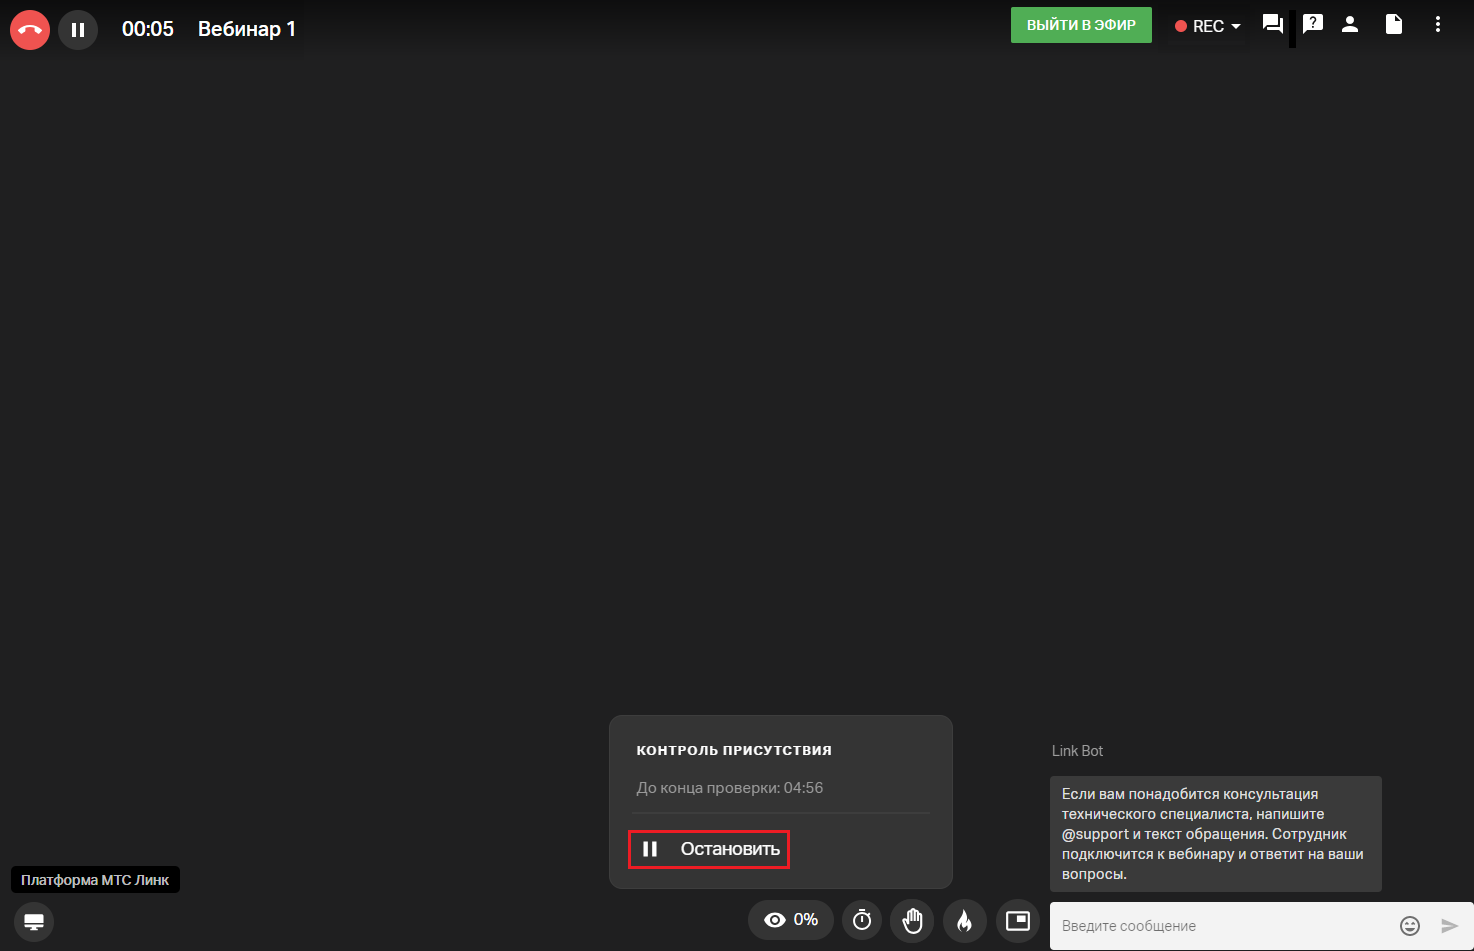
Task: Click the Link Bot sender name
Action: [1078, 751]
